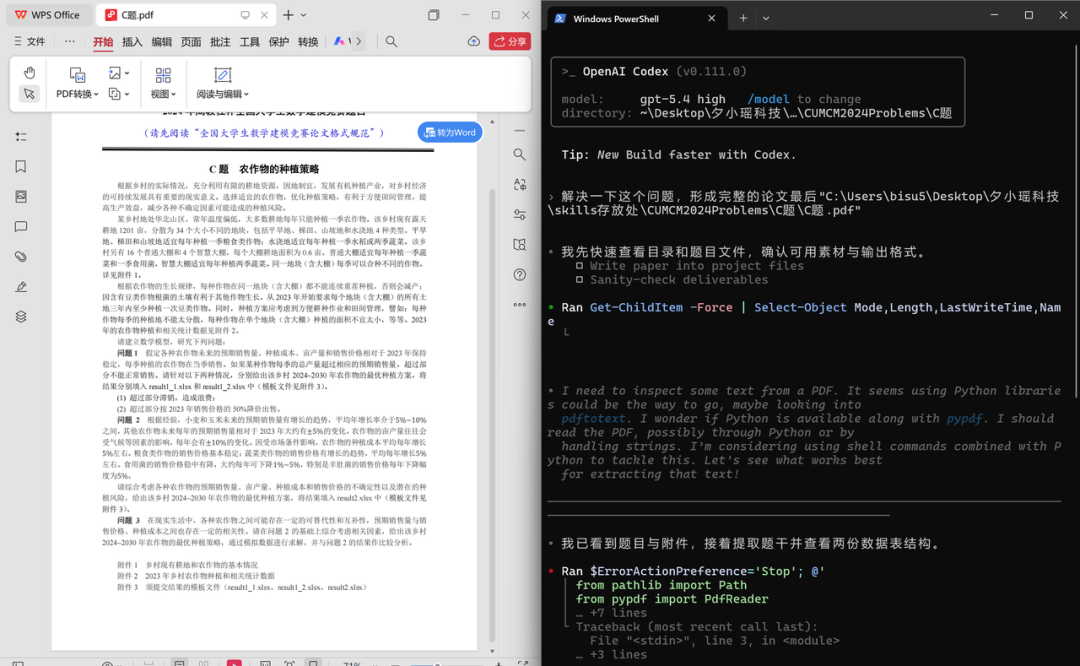
Task: Click the search magnifier in right sidebar
Action: pos(520,154)
